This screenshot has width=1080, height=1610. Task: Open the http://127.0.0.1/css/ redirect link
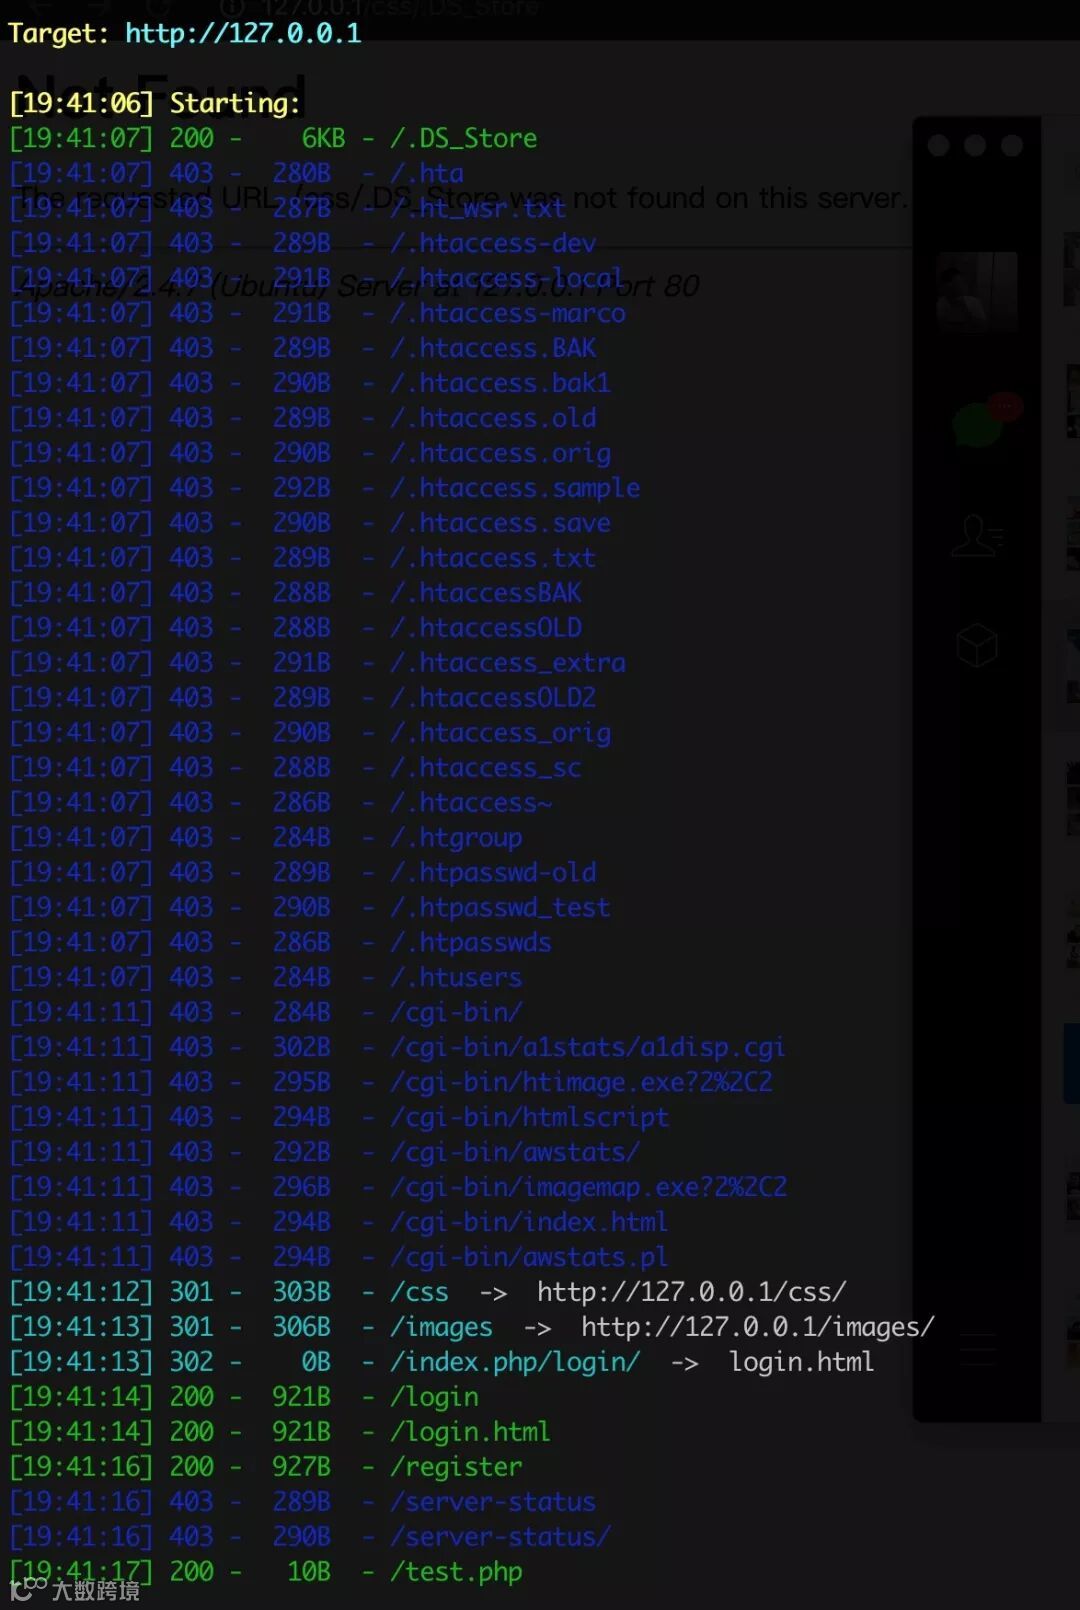692,1292
